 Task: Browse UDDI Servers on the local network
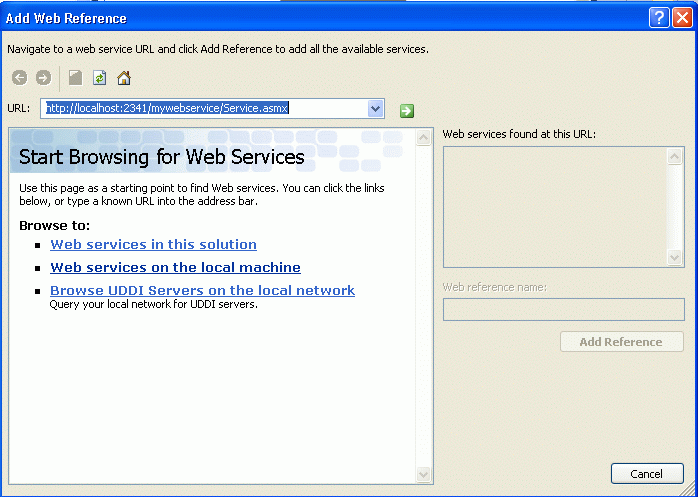pyautogui.click(x=202, y=290)
